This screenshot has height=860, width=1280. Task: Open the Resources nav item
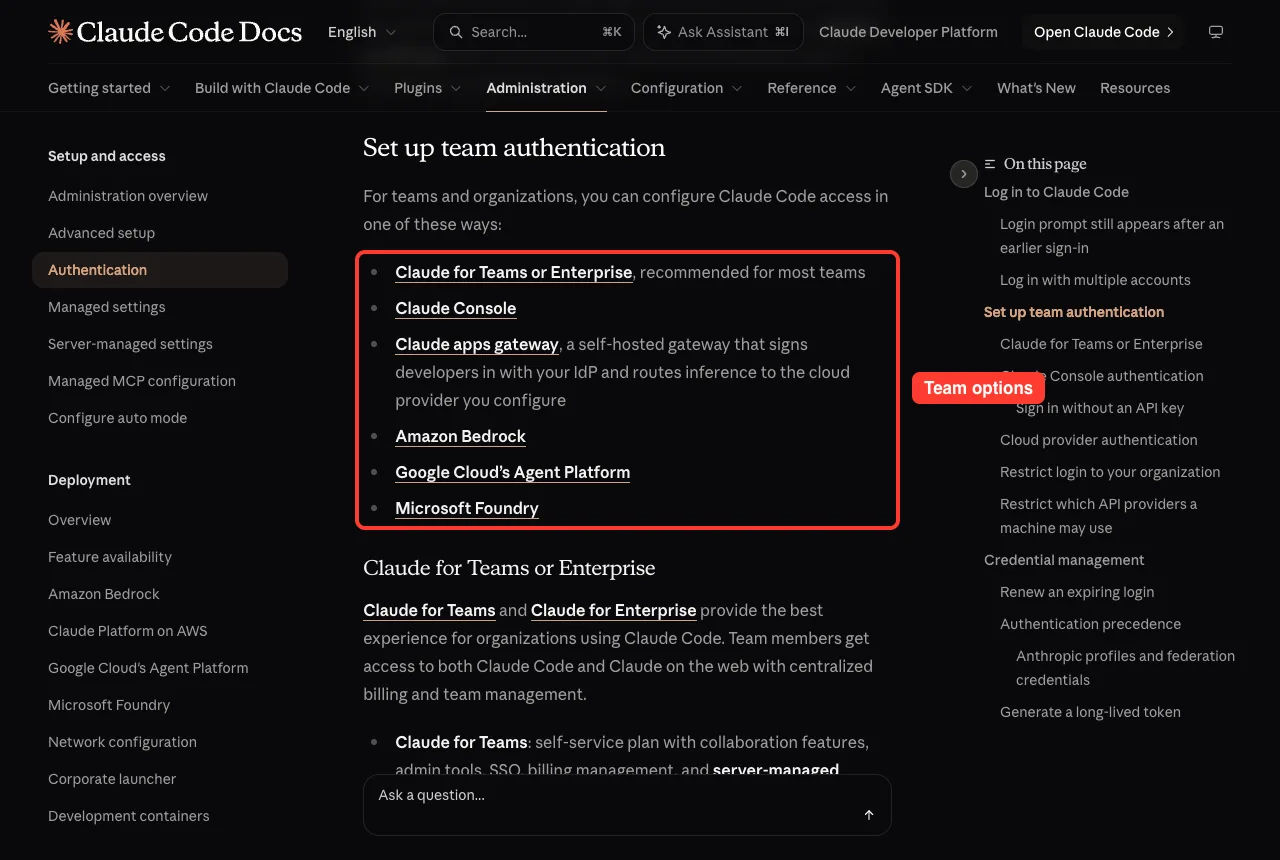[x=1135, y=88]
